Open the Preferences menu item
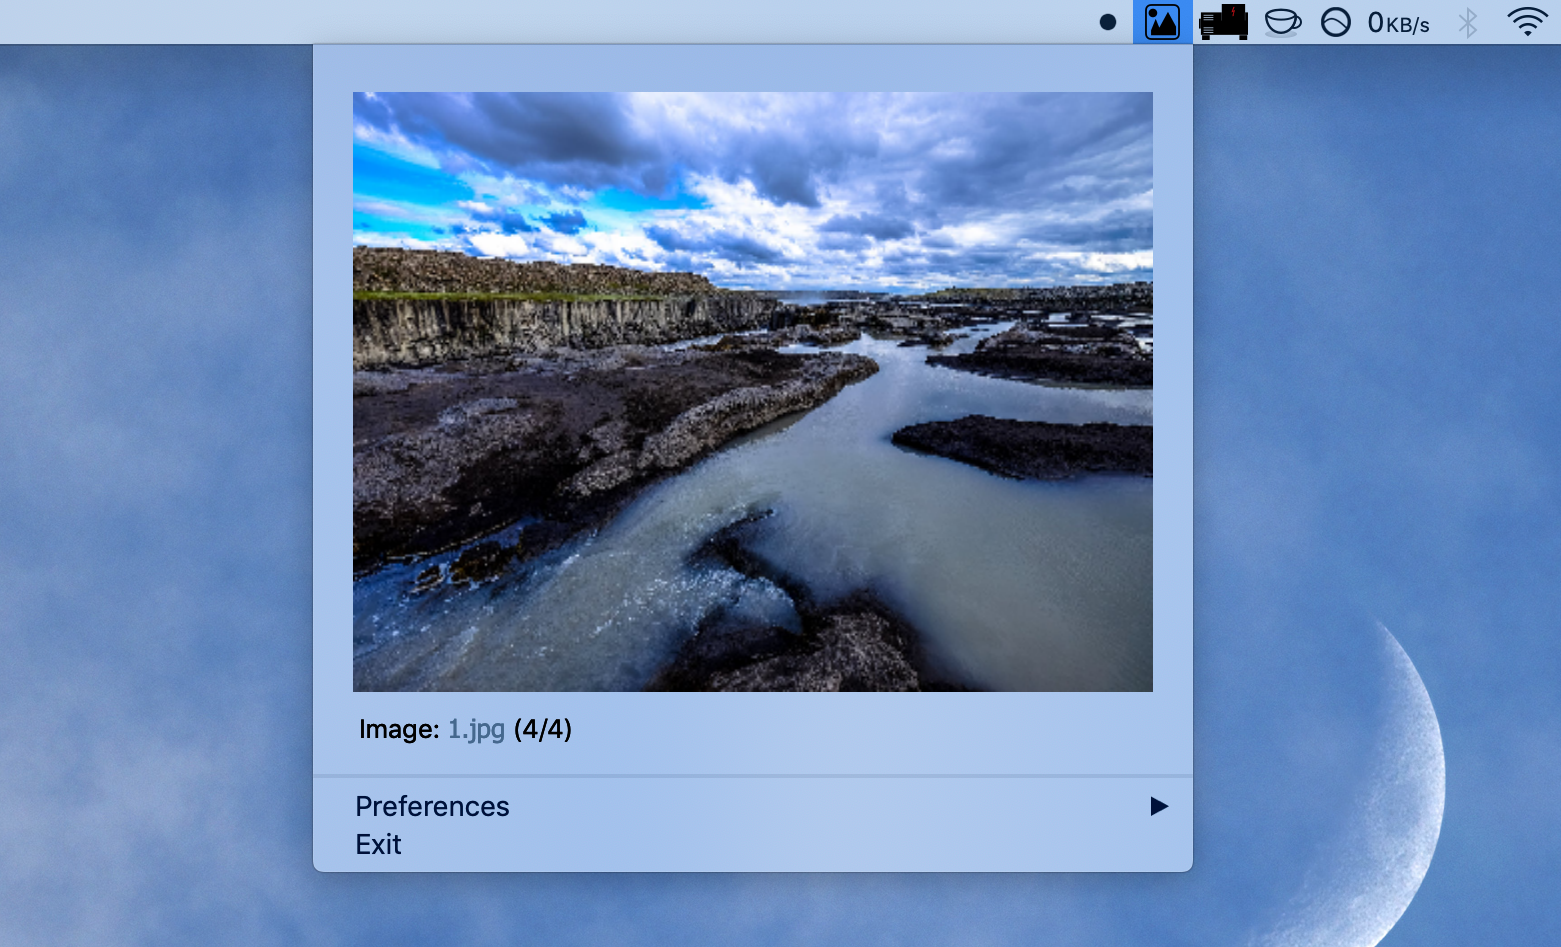The width and height of the screenshot is (1561, 947). (432, 806)
